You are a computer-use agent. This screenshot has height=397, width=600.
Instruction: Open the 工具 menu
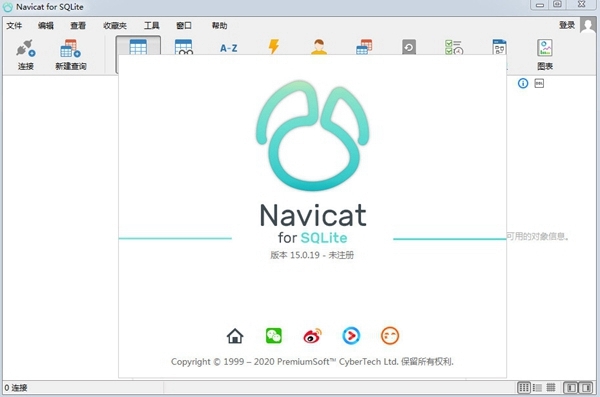(x=152, y=26)
